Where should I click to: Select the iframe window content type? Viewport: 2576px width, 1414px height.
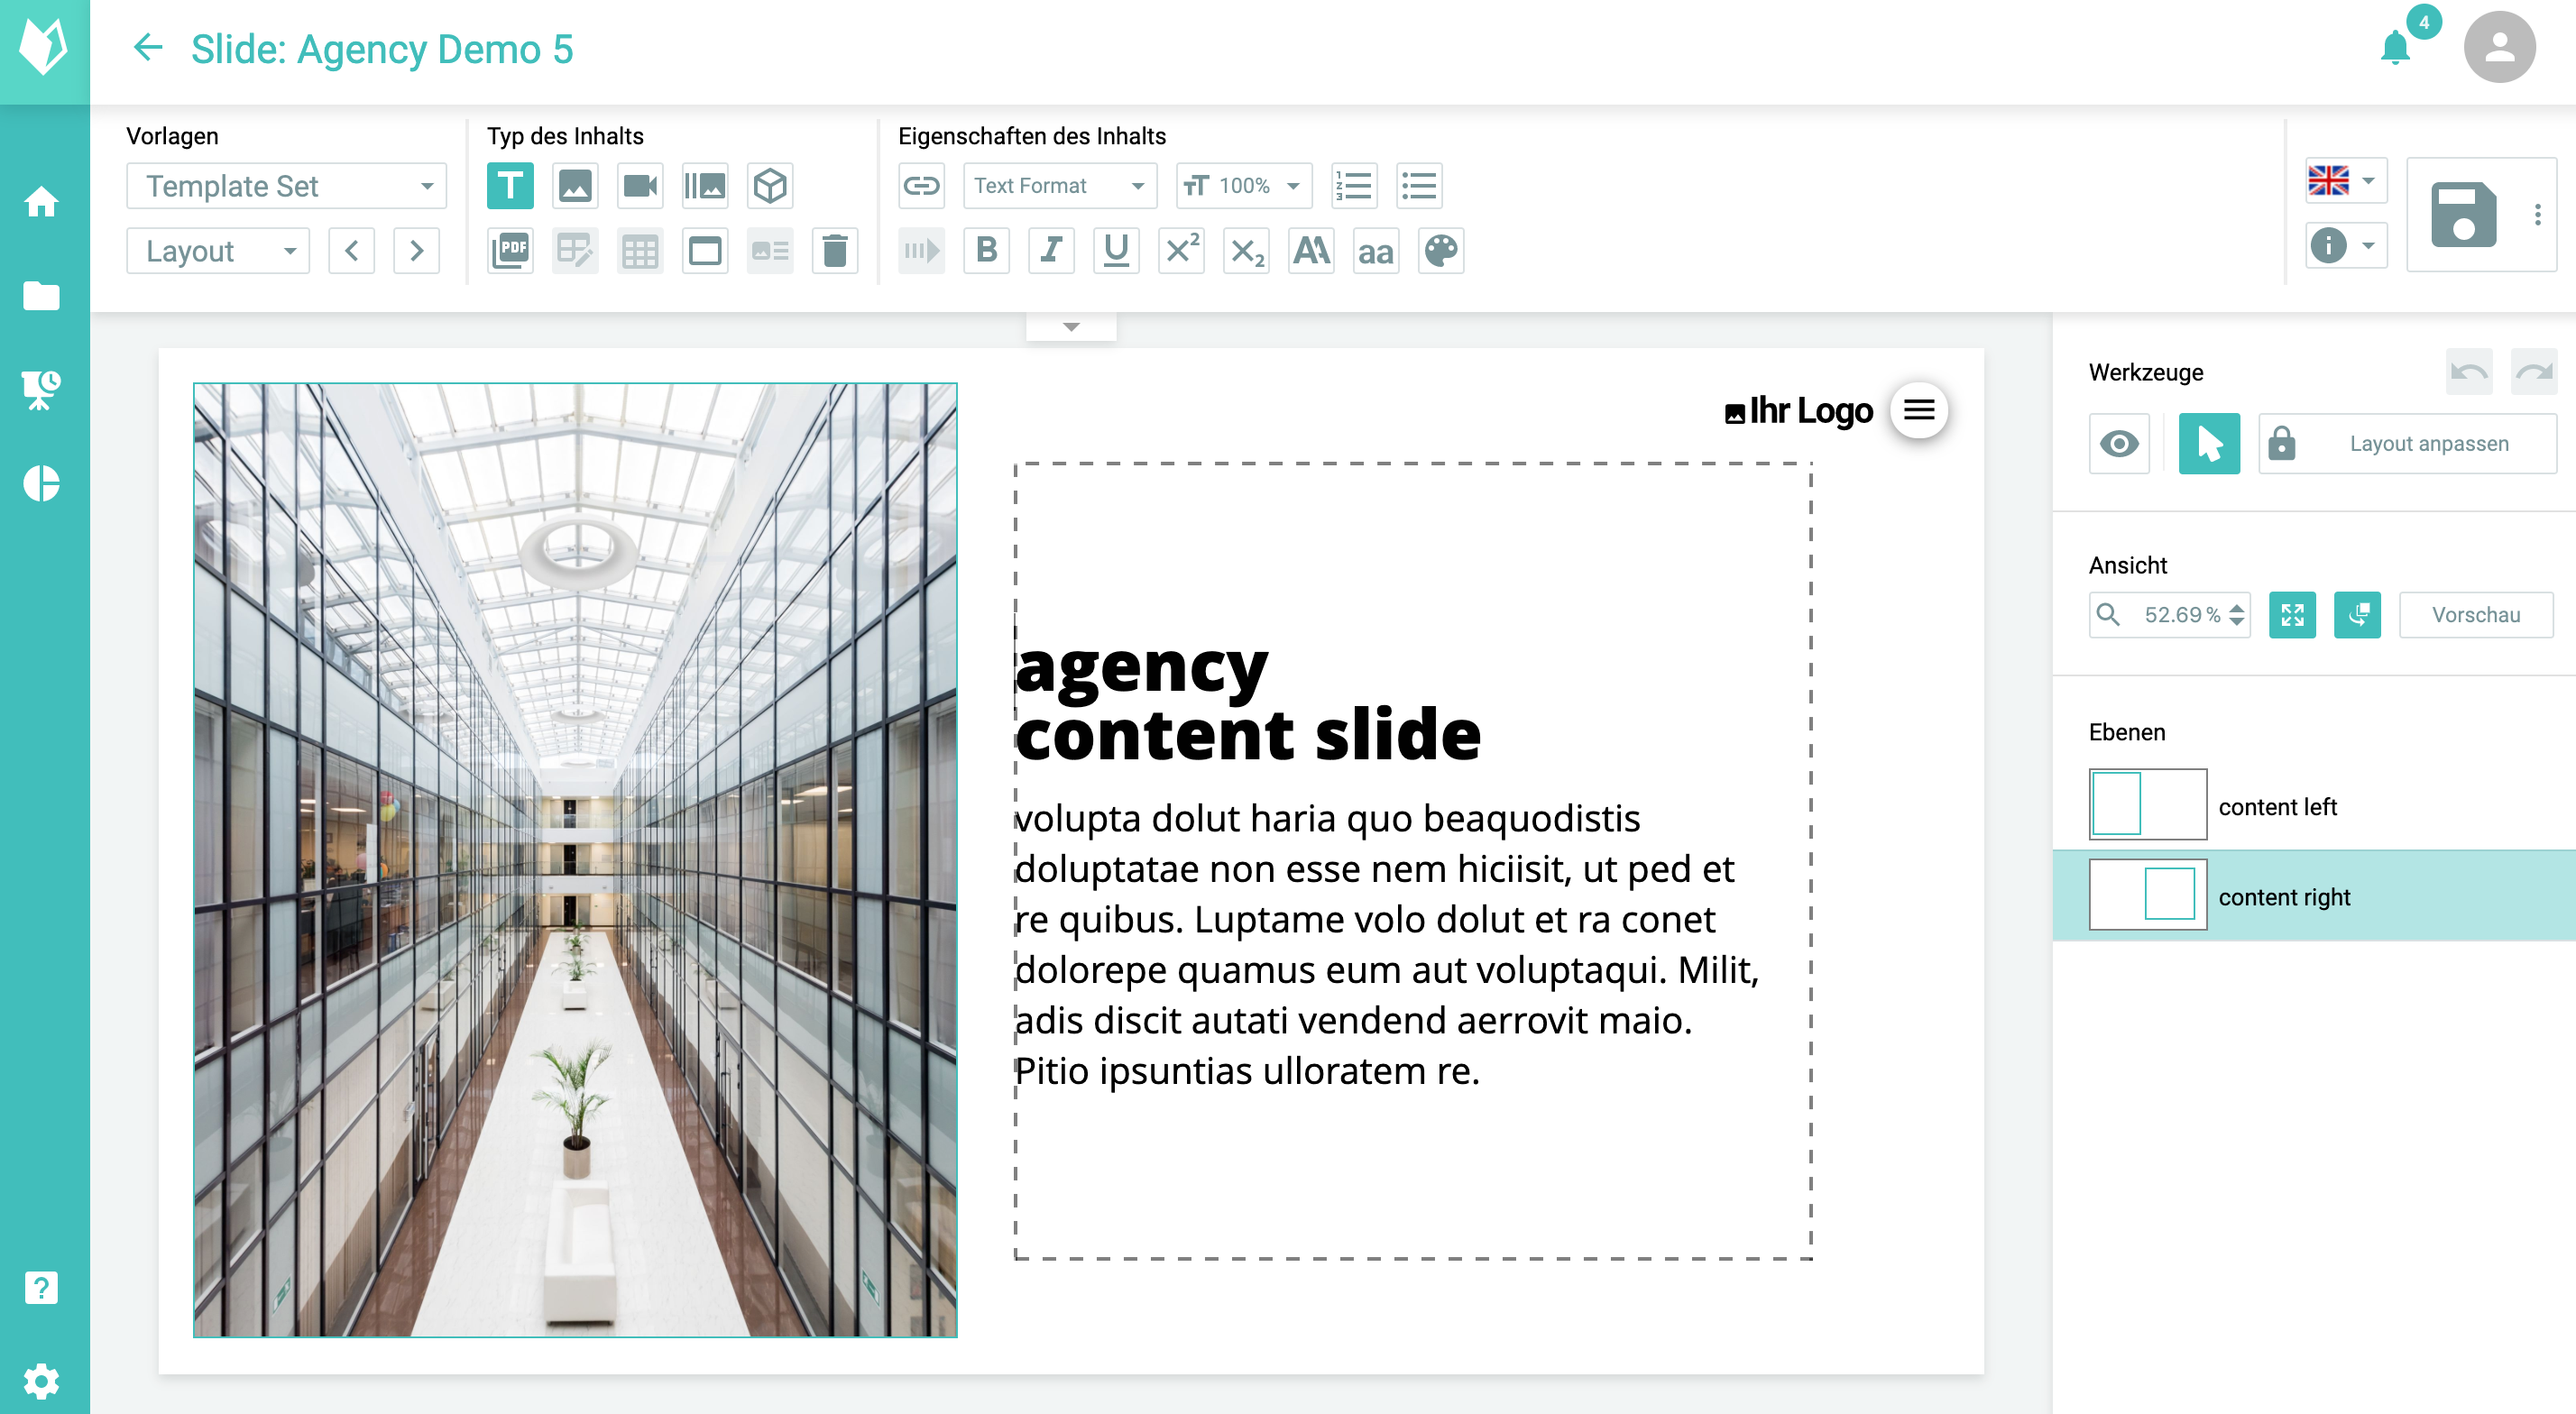pyautogui.click(x=705, y=250)
